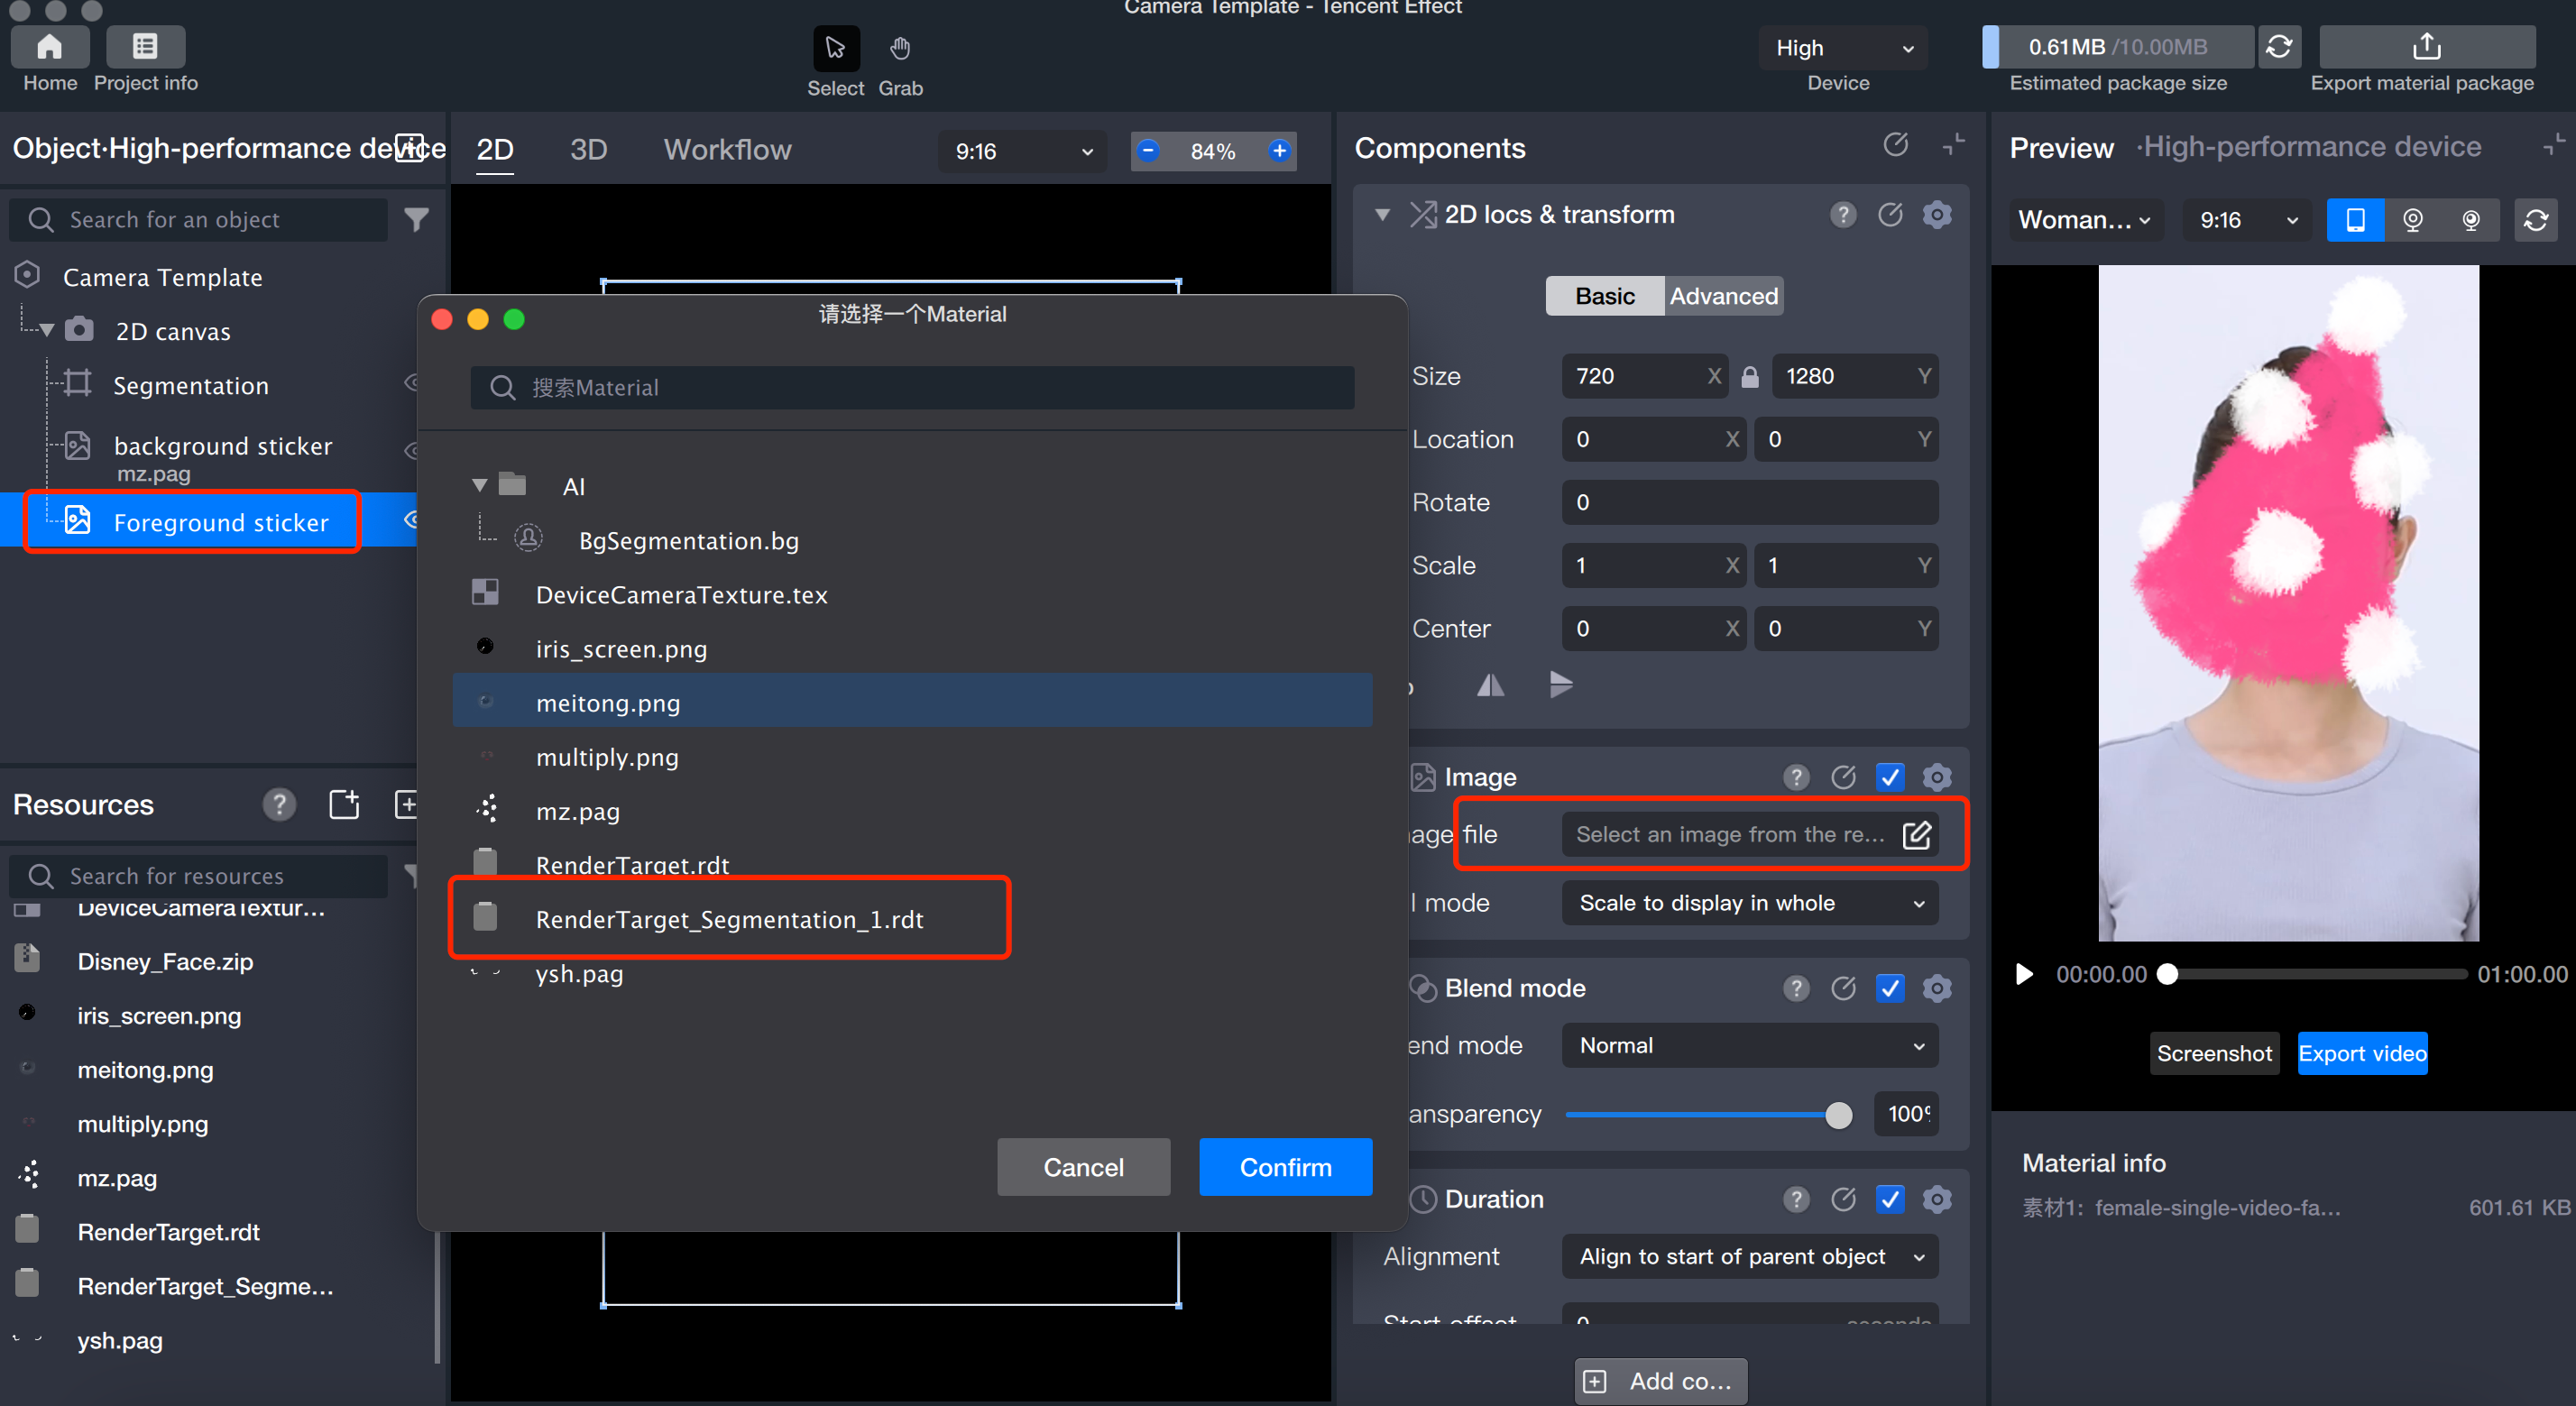Activate the Grab hand tool

pyautogui.click(x=899, y=48)
